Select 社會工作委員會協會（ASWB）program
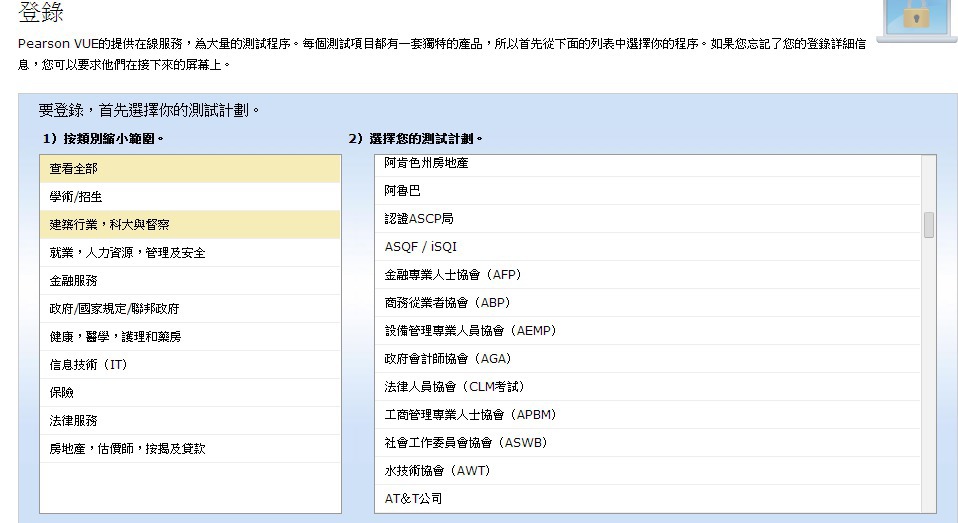 (648, 443)
